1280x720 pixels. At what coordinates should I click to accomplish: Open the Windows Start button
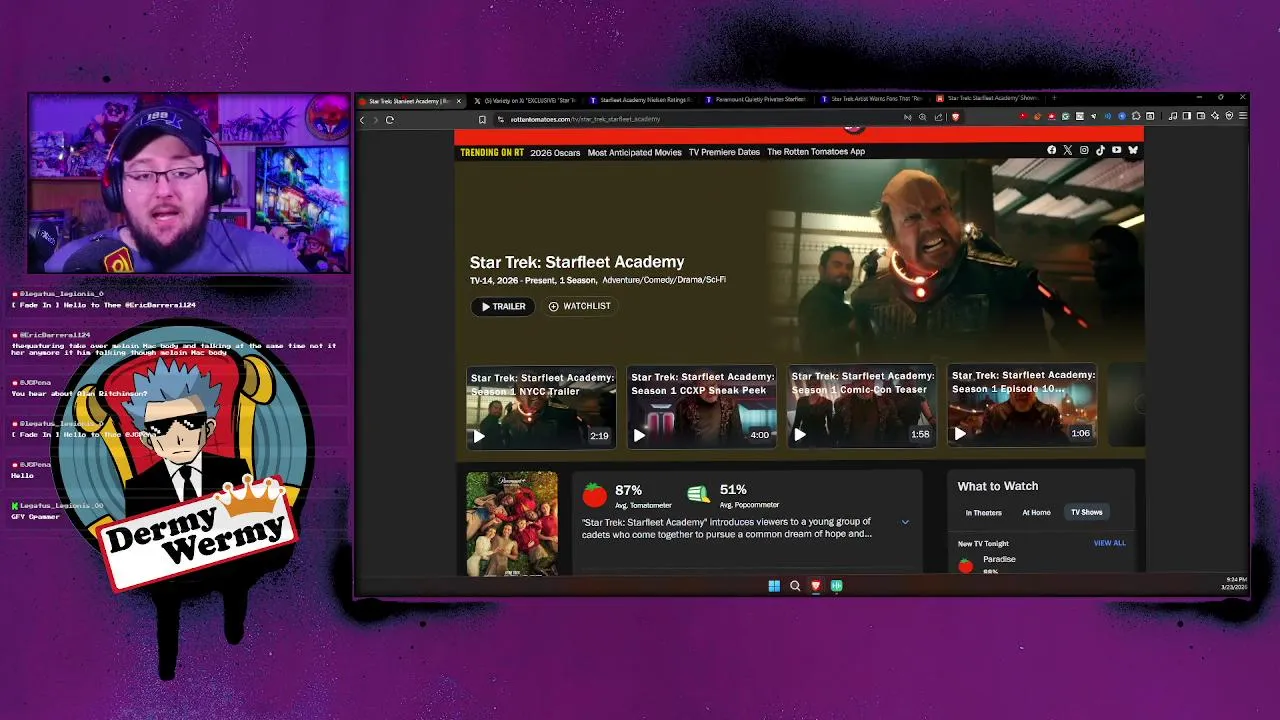(774, 586)
